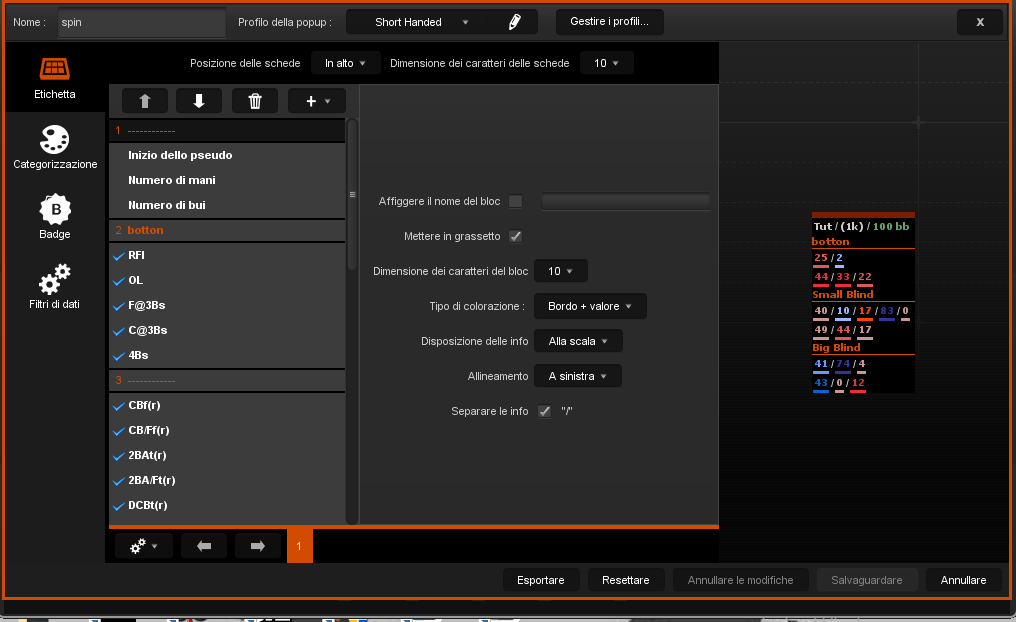The height and width of the screenshot is (622, 1016).
Task: Toggle the 2BA/Ft(r) stat checkmark
Action: pyautogui.click(x=119, y=481)
